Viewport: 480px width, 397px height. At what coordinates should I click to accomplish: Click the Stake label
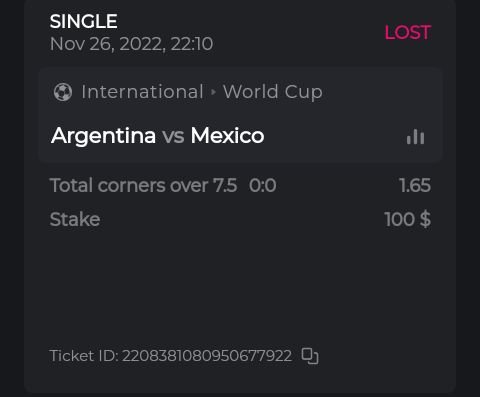pos(75,219)
